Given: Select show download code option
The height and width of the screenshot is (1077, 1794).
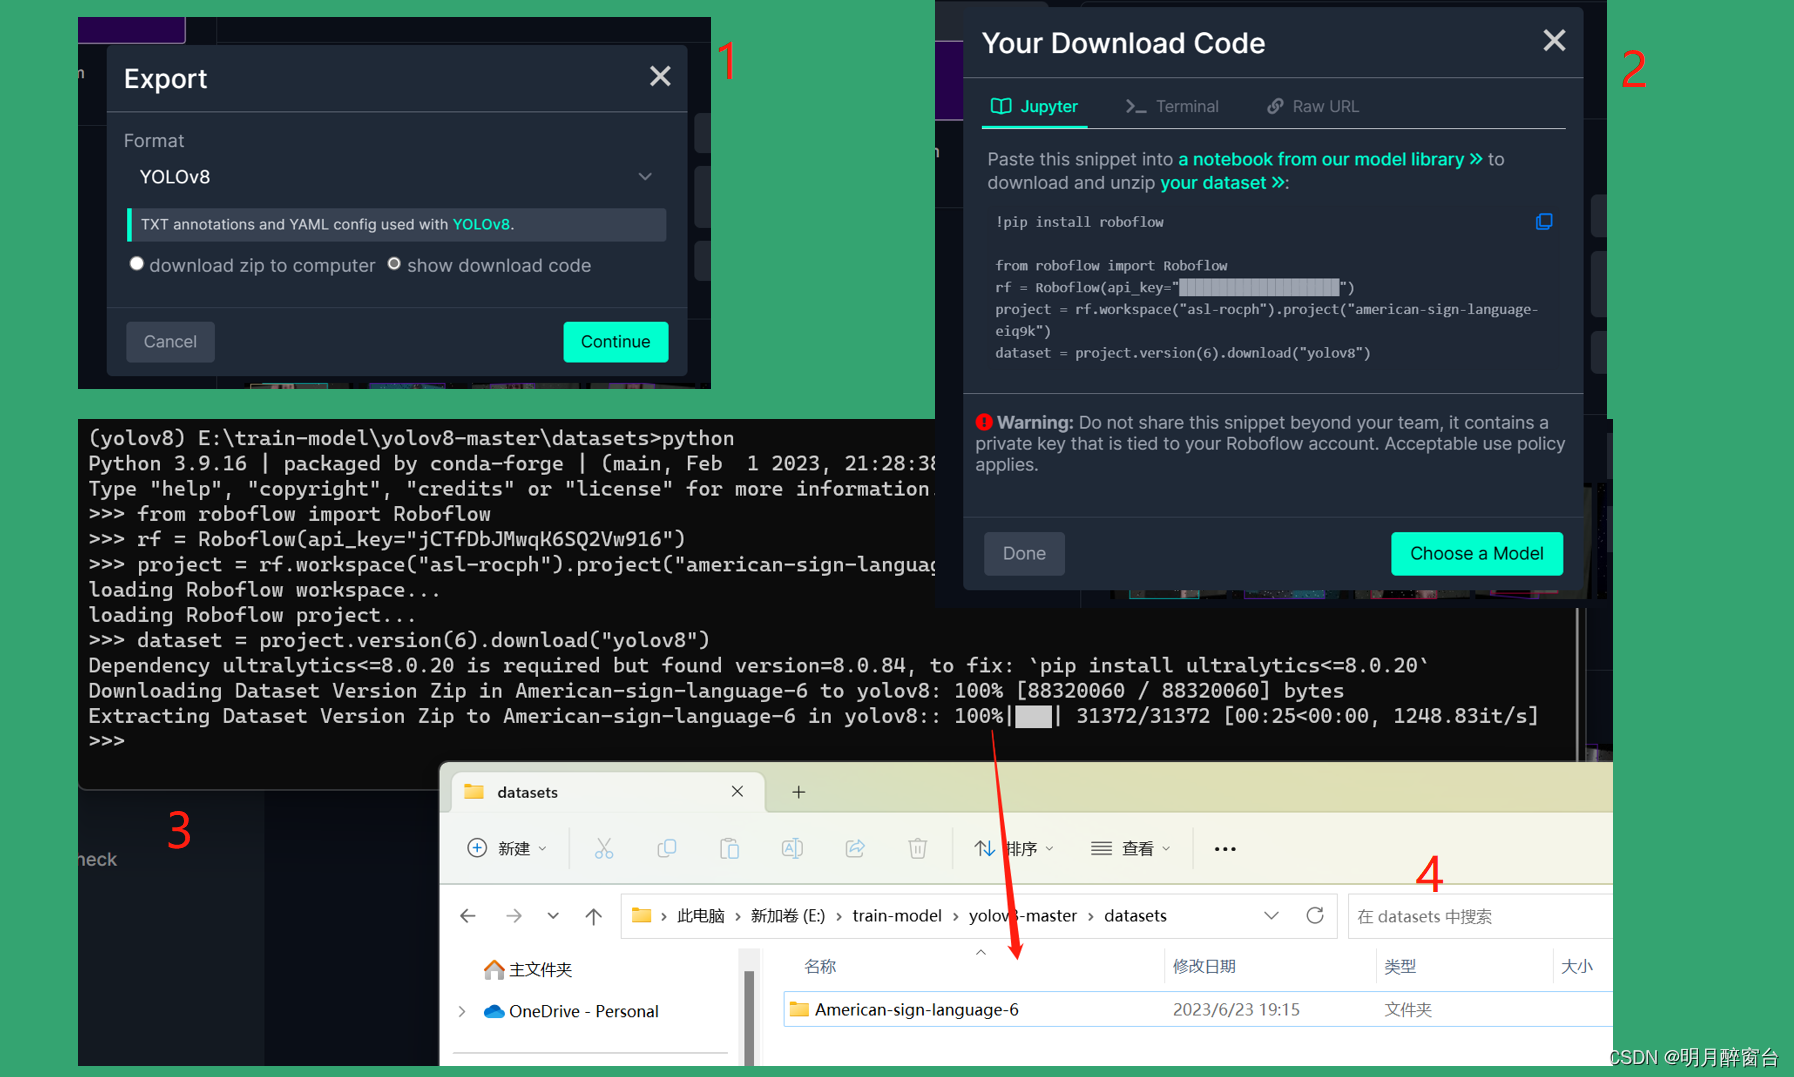Looking at the screenshot, I should point(394,264).
